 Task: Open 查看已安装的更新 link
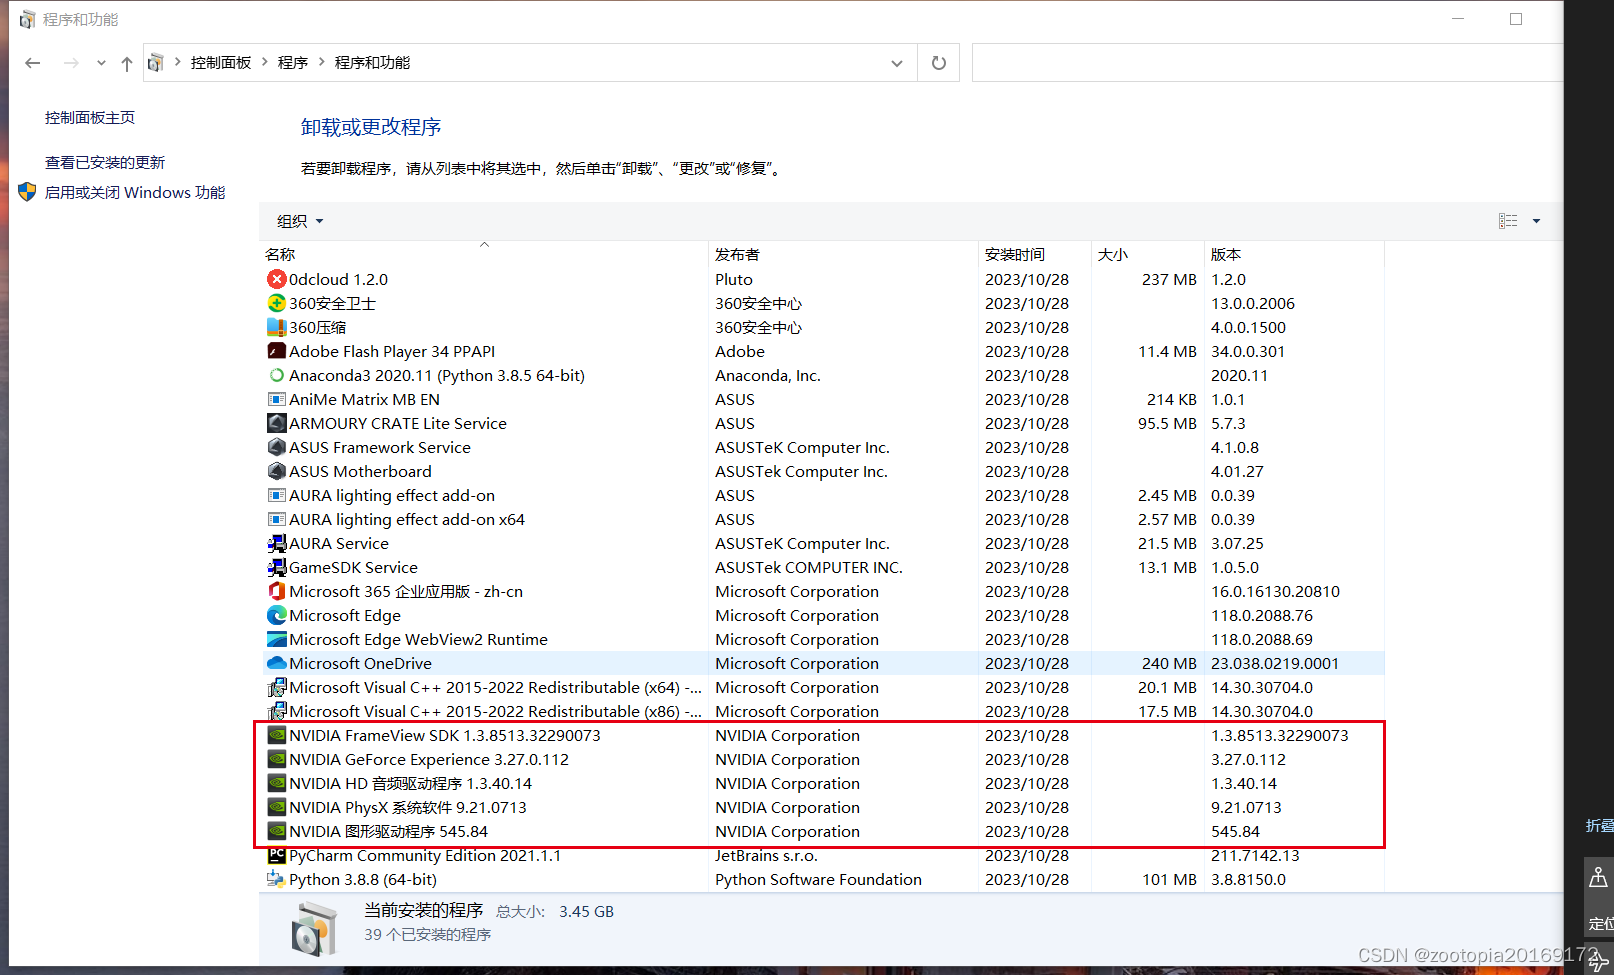tap(105, 162)
